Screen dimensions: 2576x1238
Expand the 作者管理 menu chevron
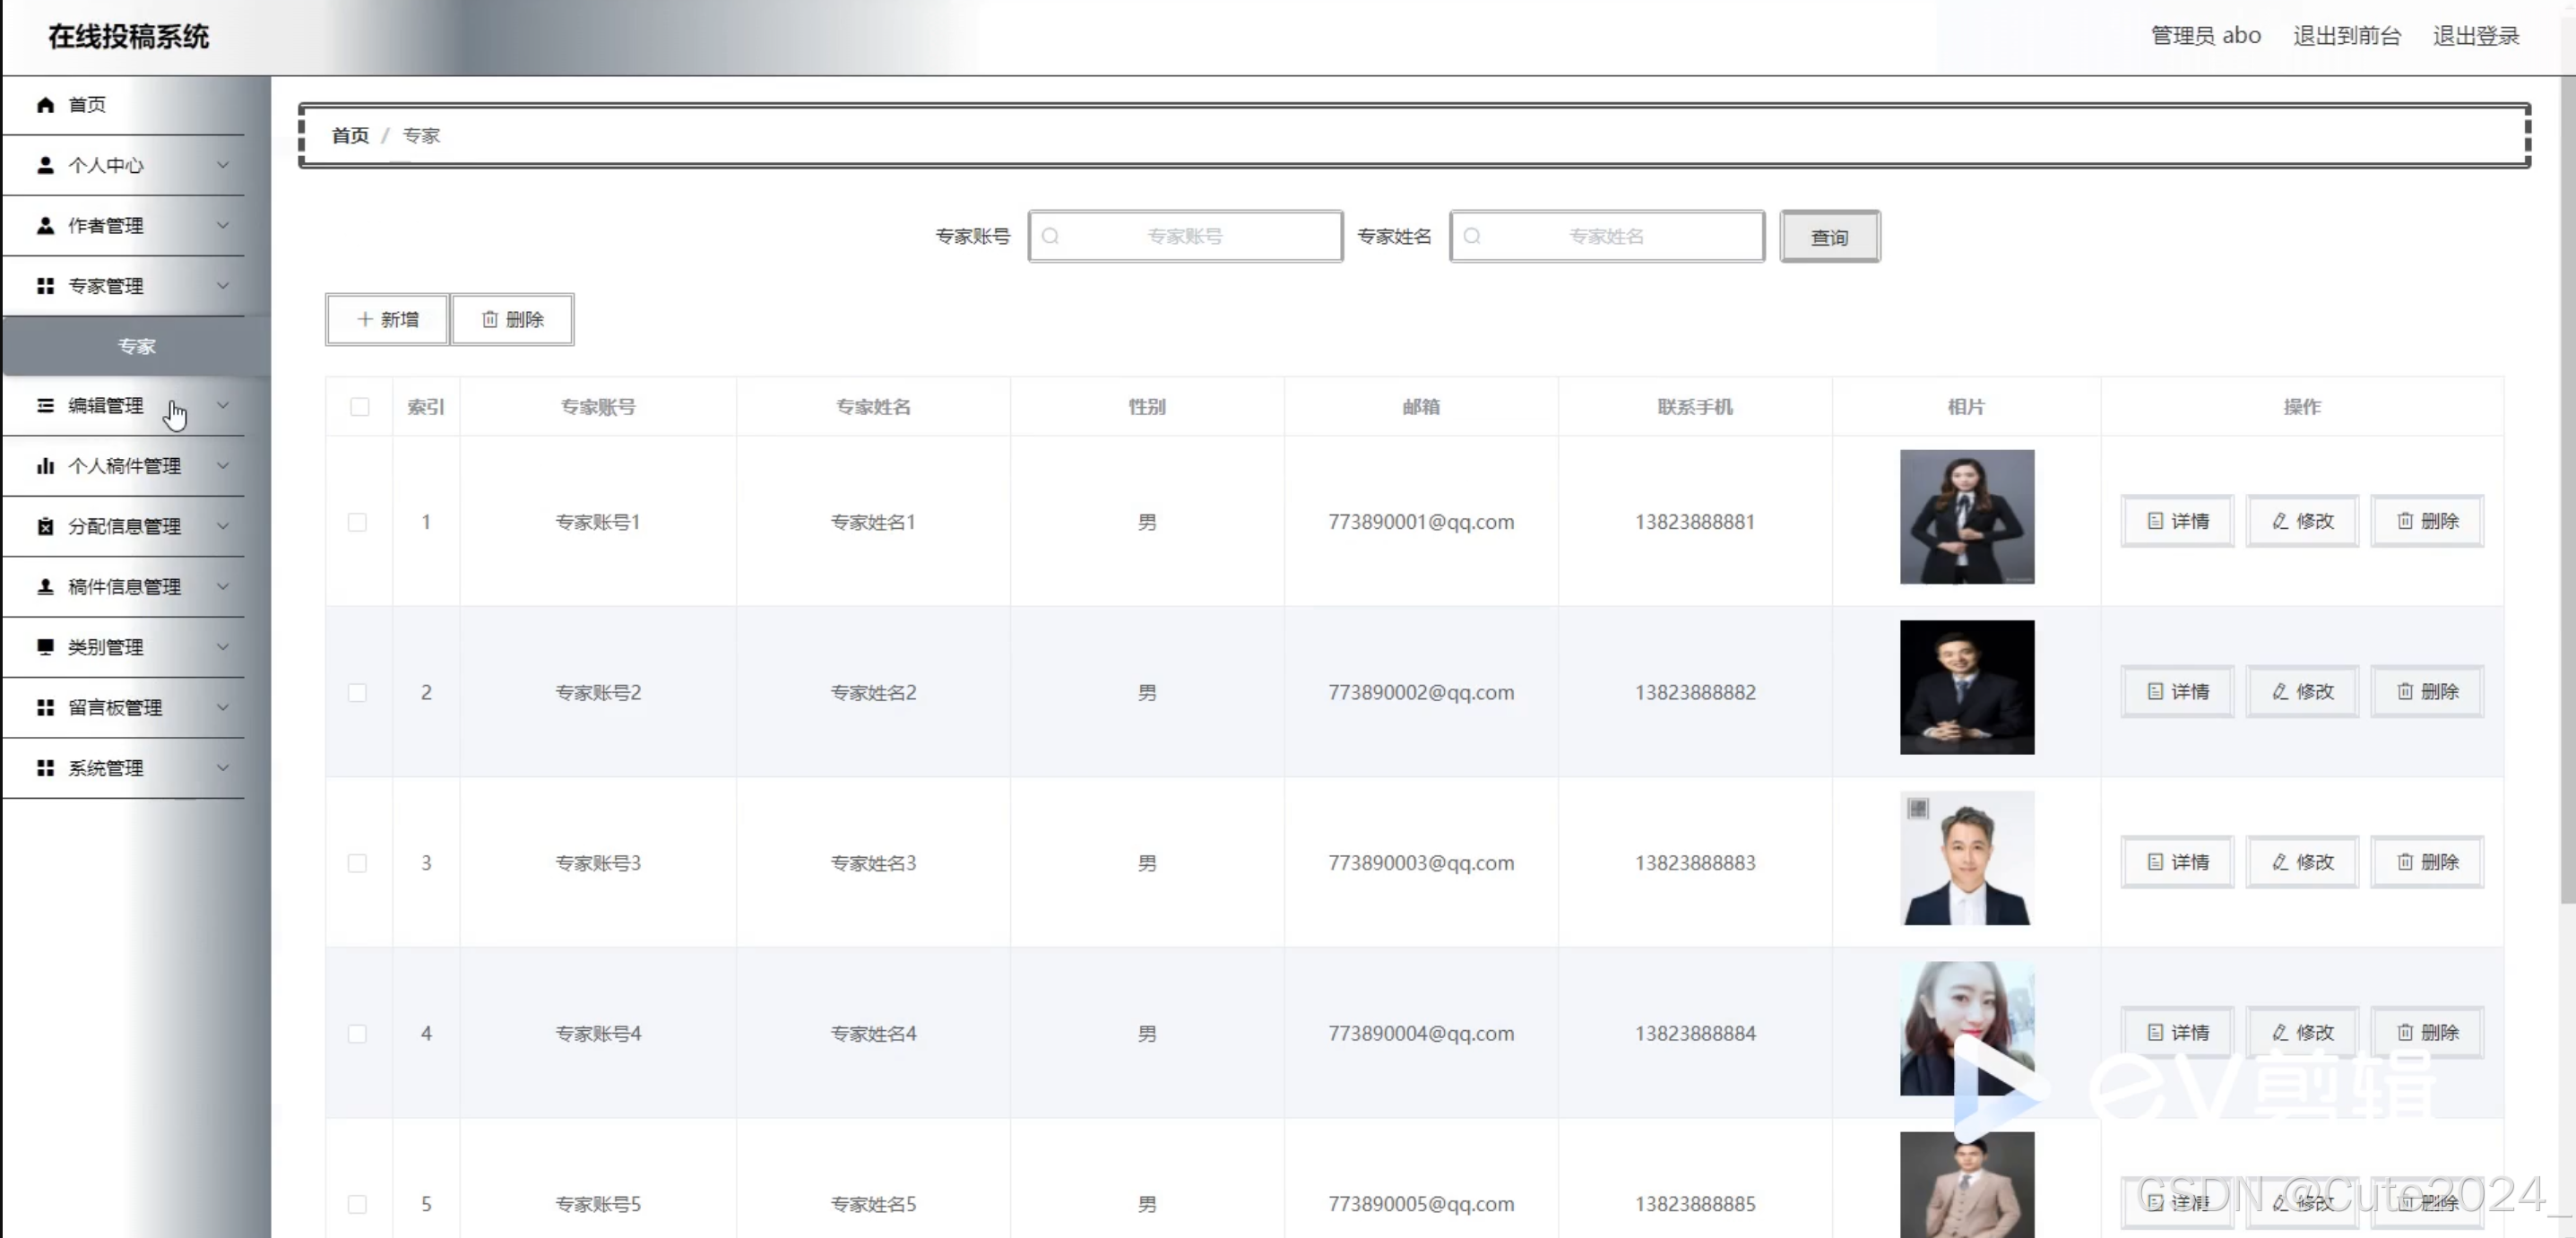(x=223, y=225)
